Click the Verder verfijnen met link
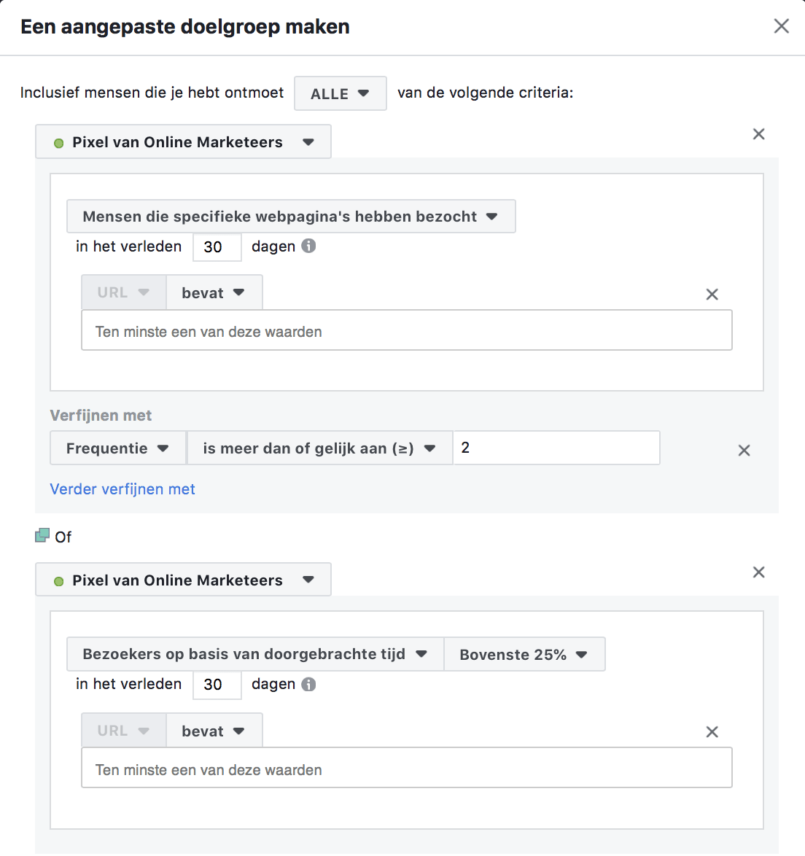This screenshot has height=856, width=805. [x=122, y=489]
